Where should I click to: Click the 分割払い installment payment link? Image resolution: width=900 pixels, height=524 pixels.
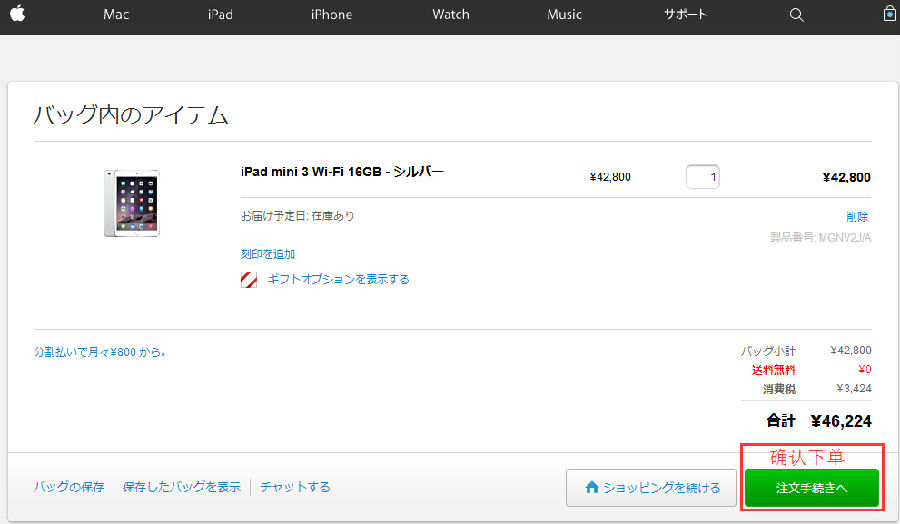[100, 352]
